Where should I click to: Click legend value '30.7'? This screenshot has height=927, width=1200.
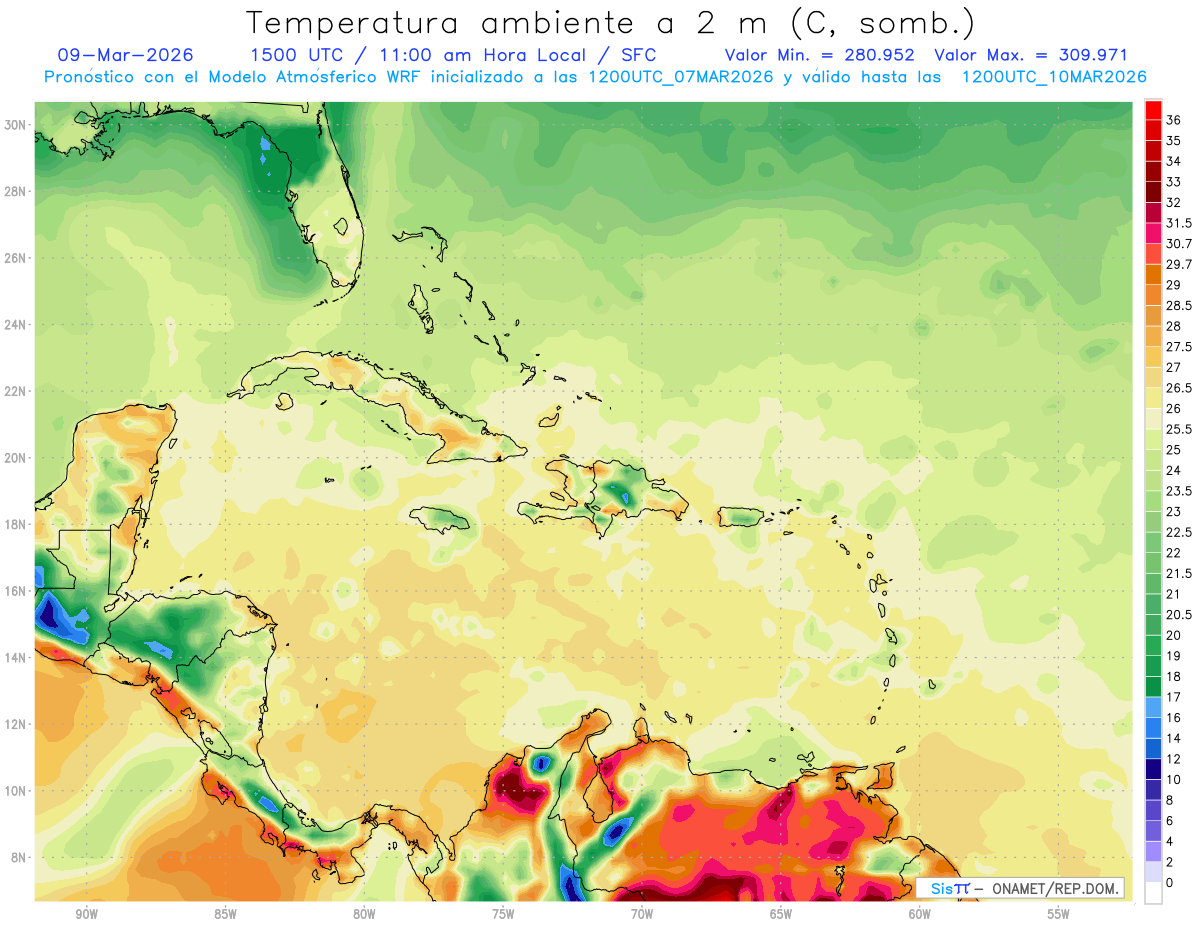click(x=1179, y=244)
